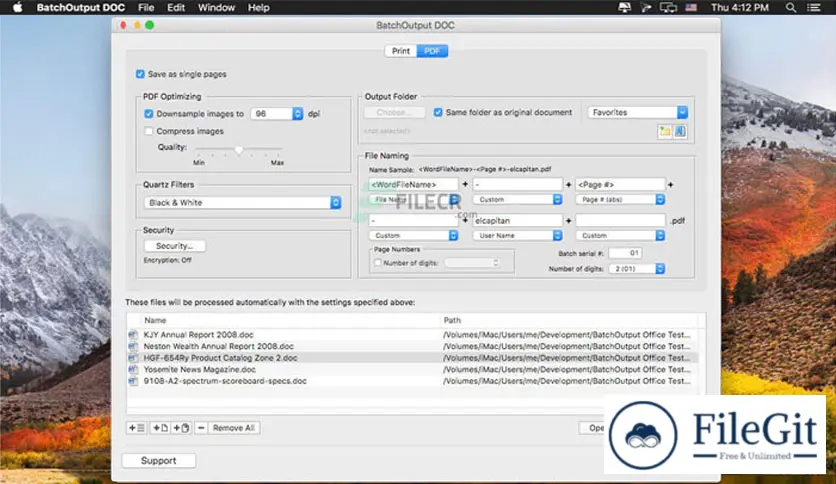Toggle Downsample images checkbox
The image size is (836, 484).
click(149, 114)
